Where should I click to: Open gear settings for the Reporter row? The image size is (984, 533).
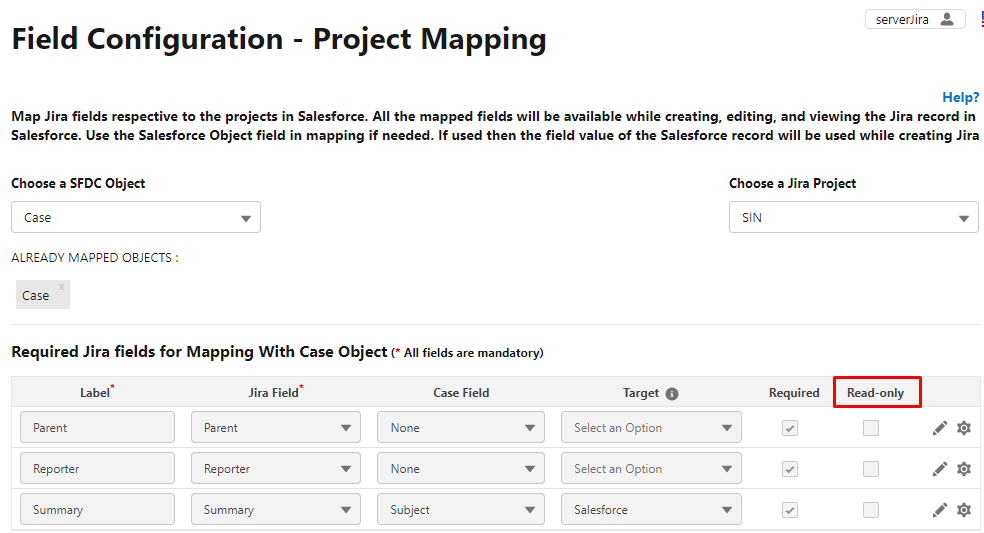tap(964, 469)
